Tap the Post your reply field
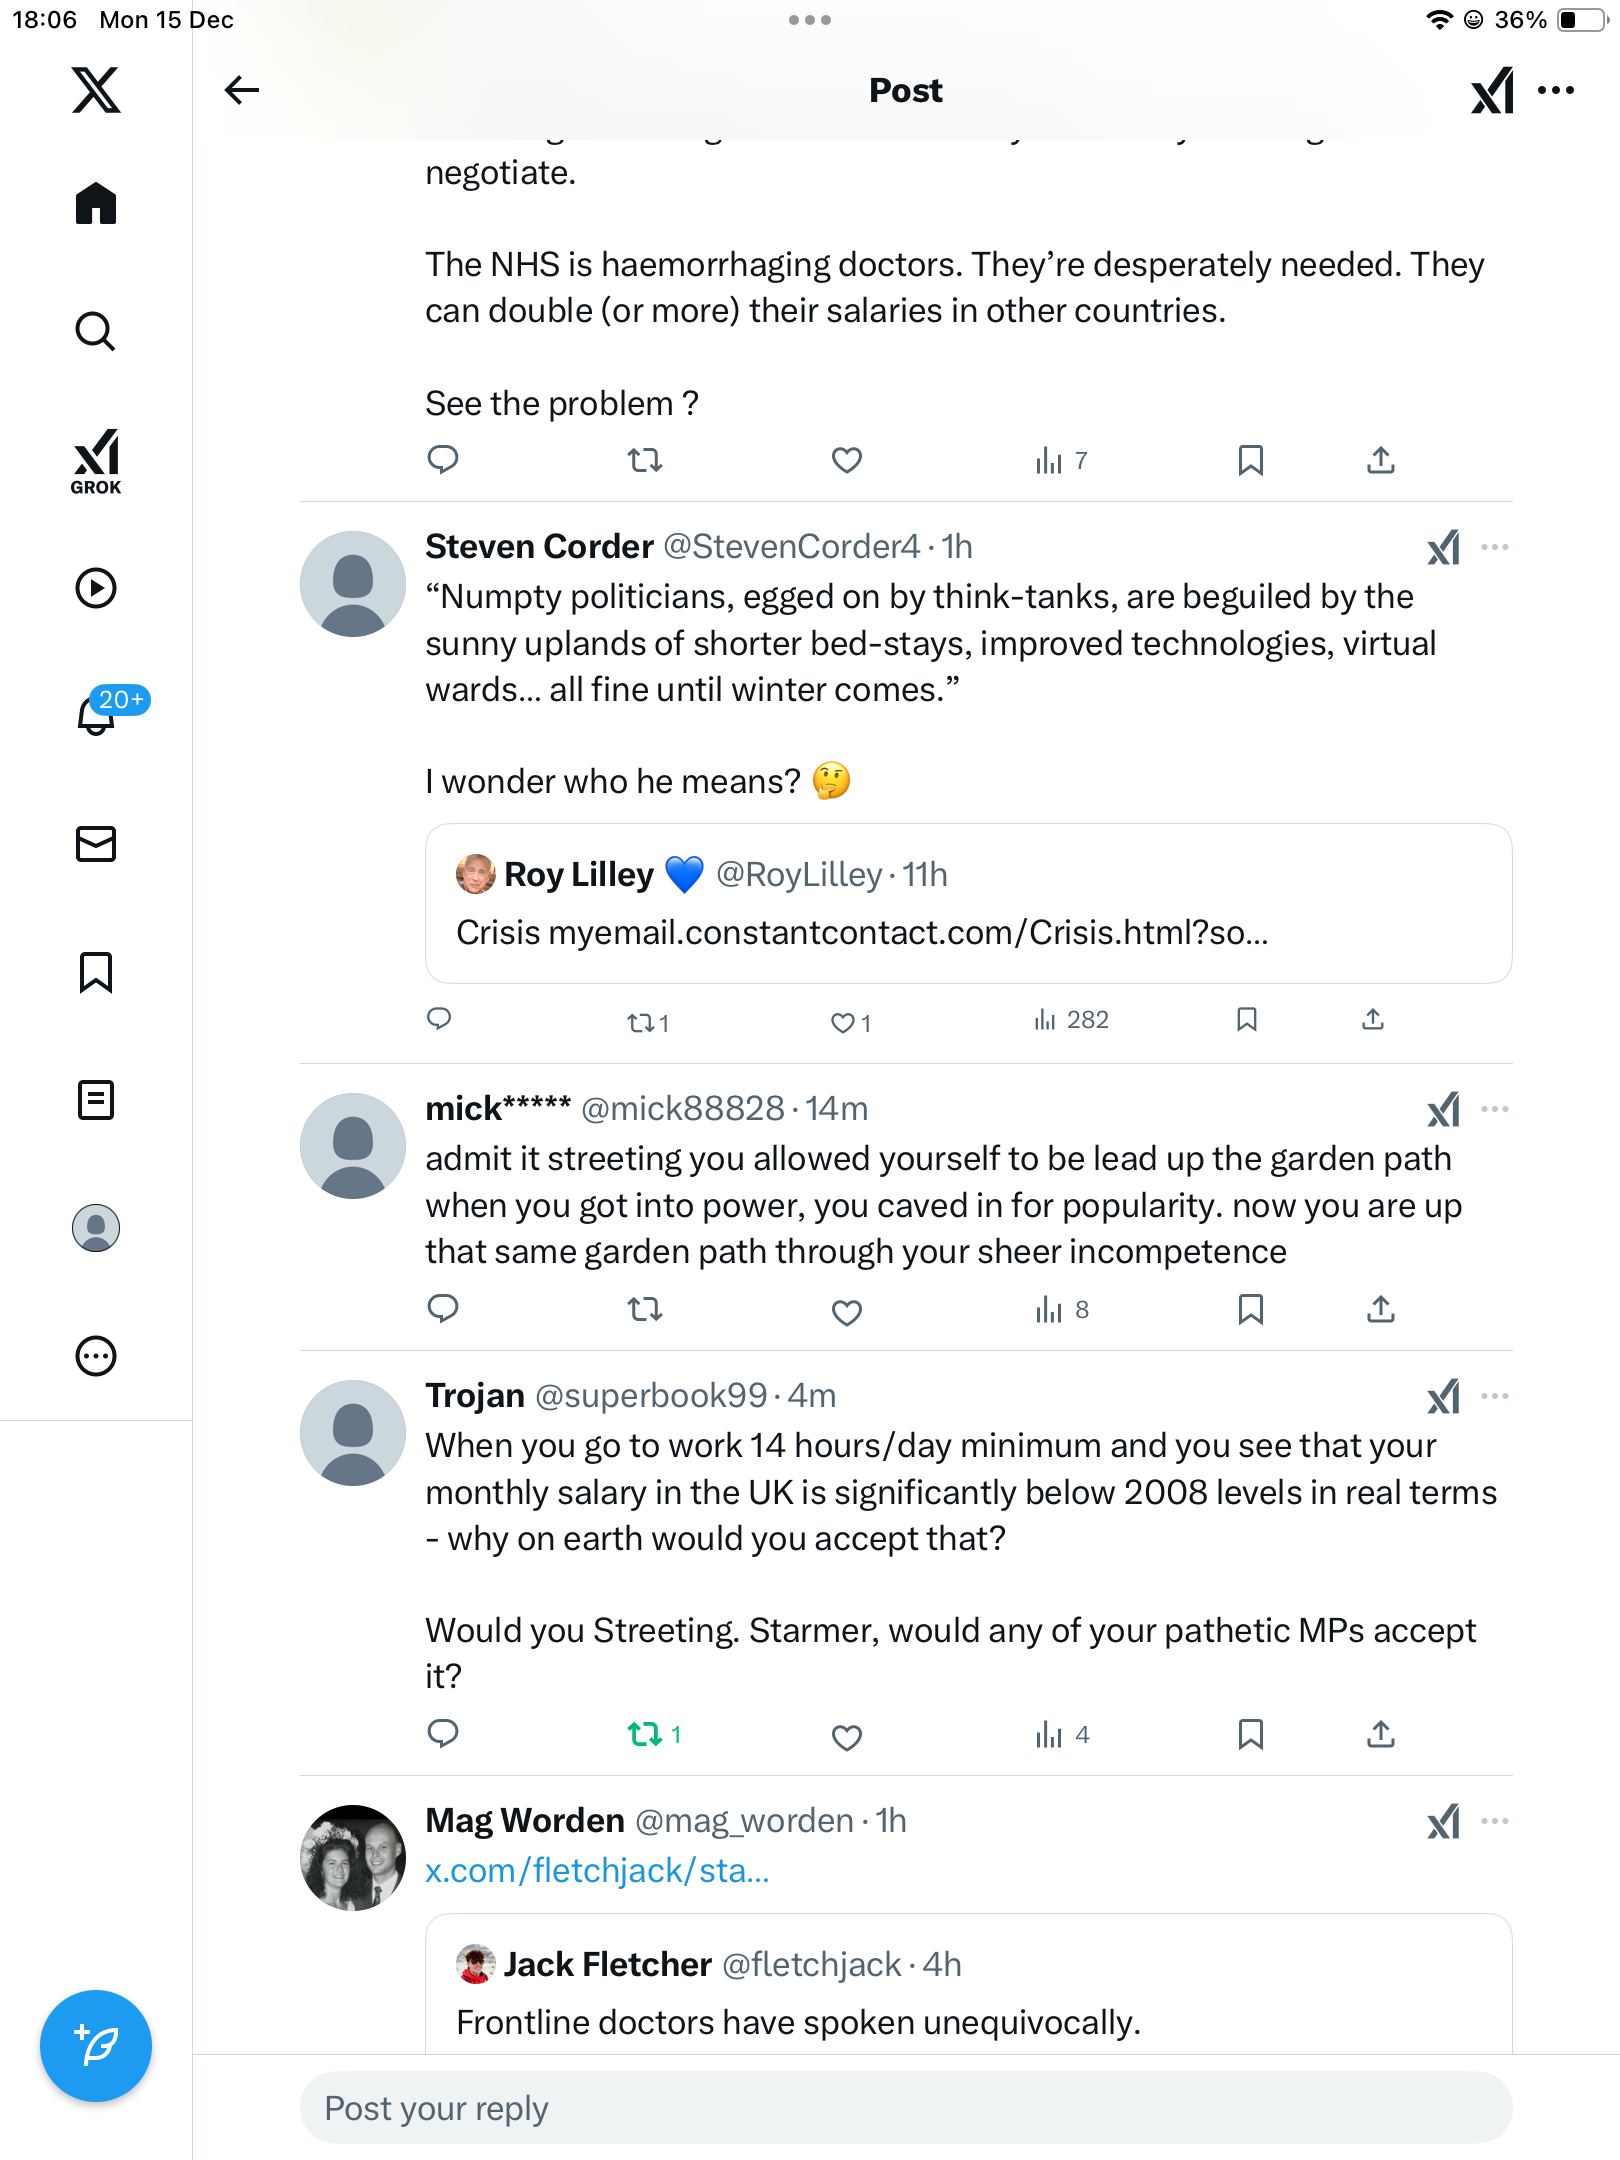Image resolution: width=1620 pixels, height=2160 pixels. pyautogui.click(x=905, y=2108)
